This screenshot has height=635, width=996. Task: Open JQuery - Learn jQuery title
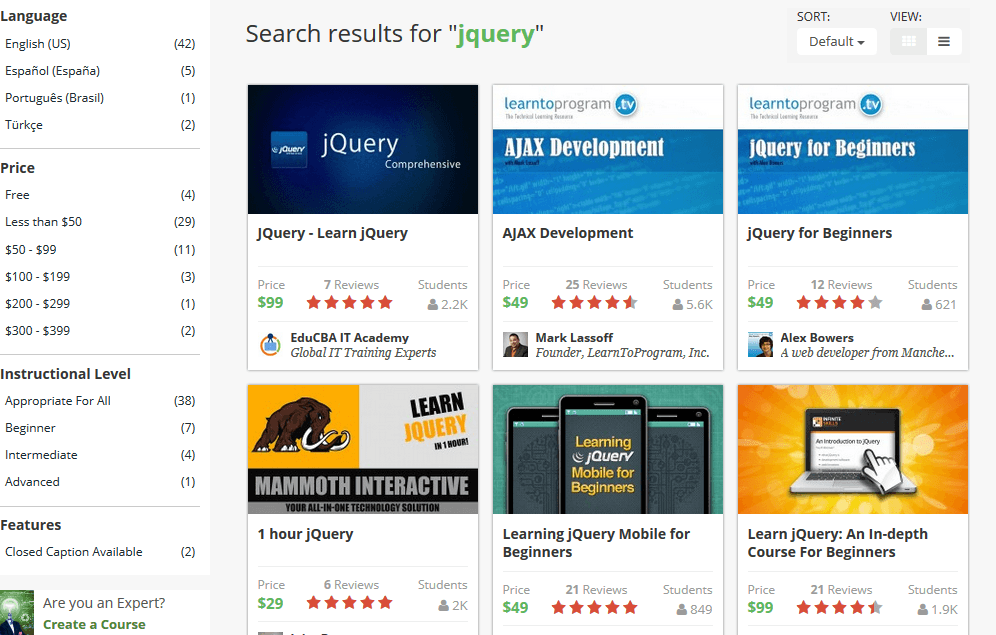click(332, 233)
